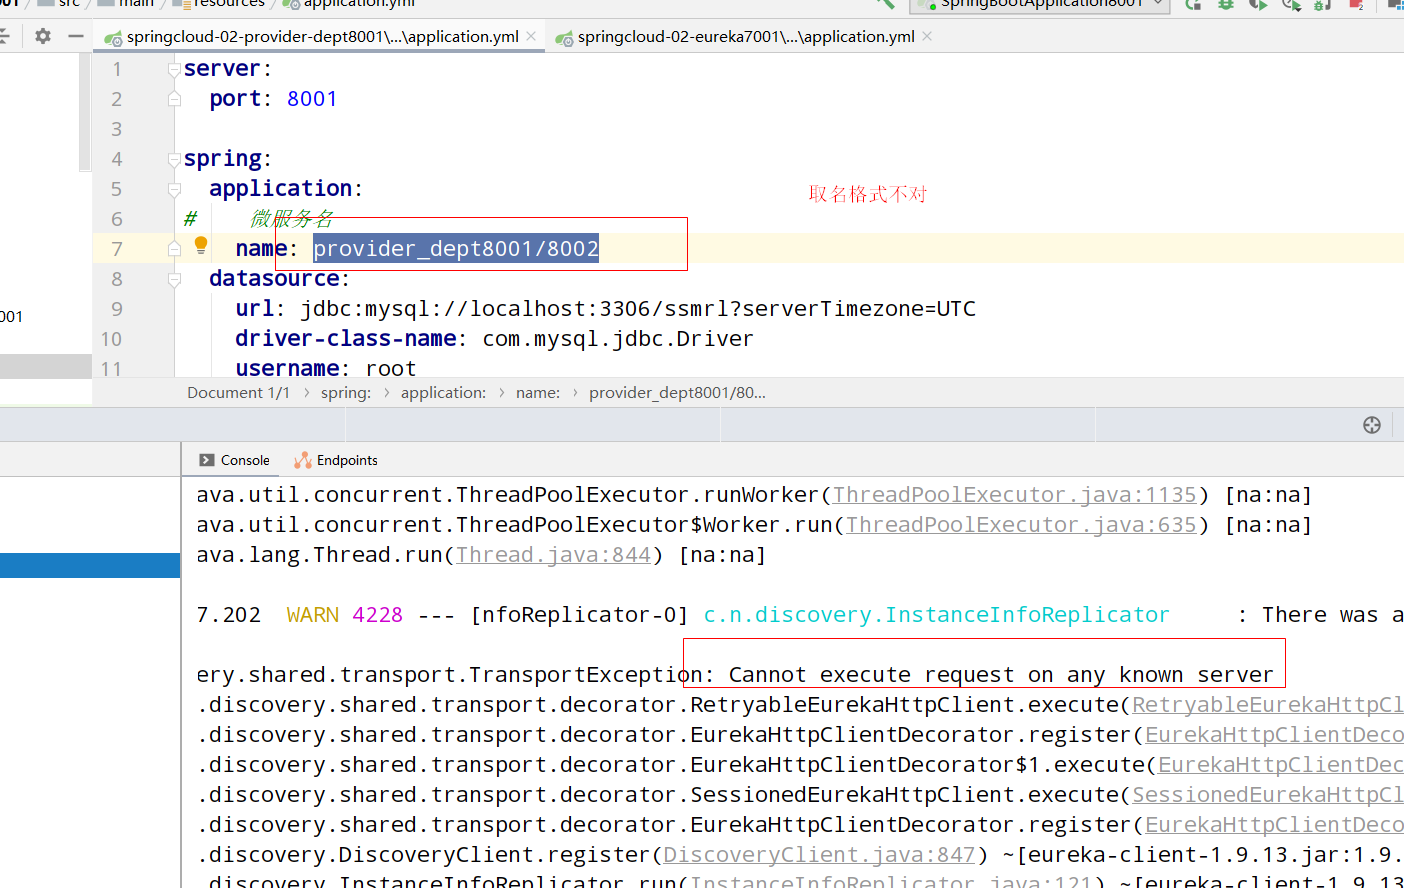Hide the project tool window with minus icon
Image resolution: width=1404 pixels, height=888 pixels.
pyautogui.click(x=76, y=36)
